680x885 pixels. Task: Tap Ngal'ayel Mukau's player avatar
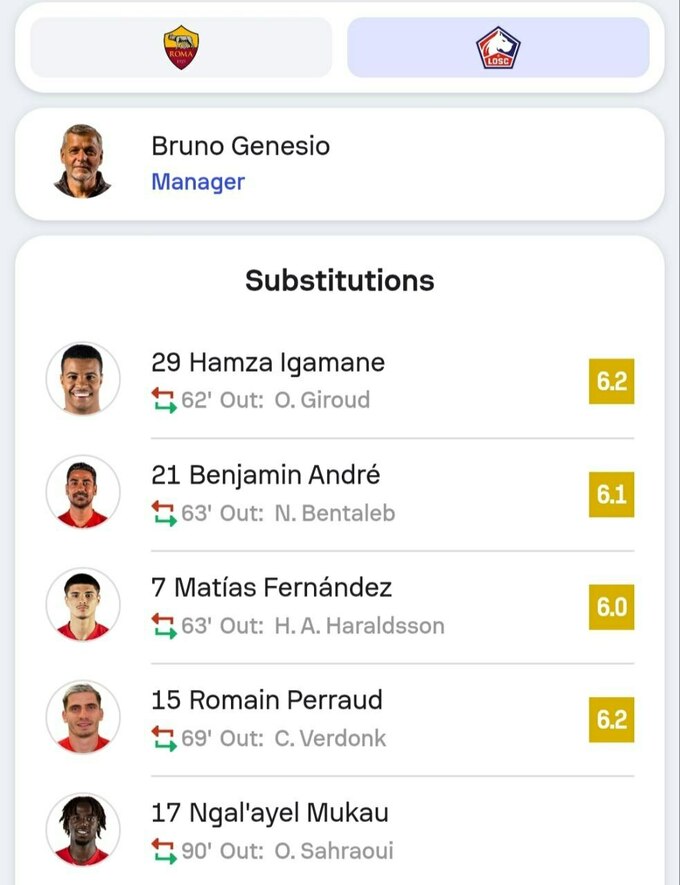[x=82, y=830]
